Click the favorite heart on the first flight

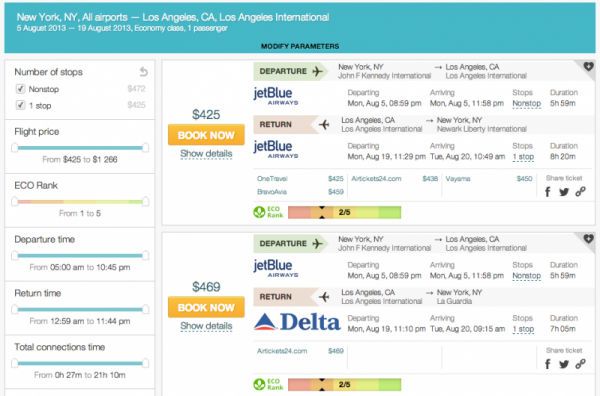(x=589, y=67)
